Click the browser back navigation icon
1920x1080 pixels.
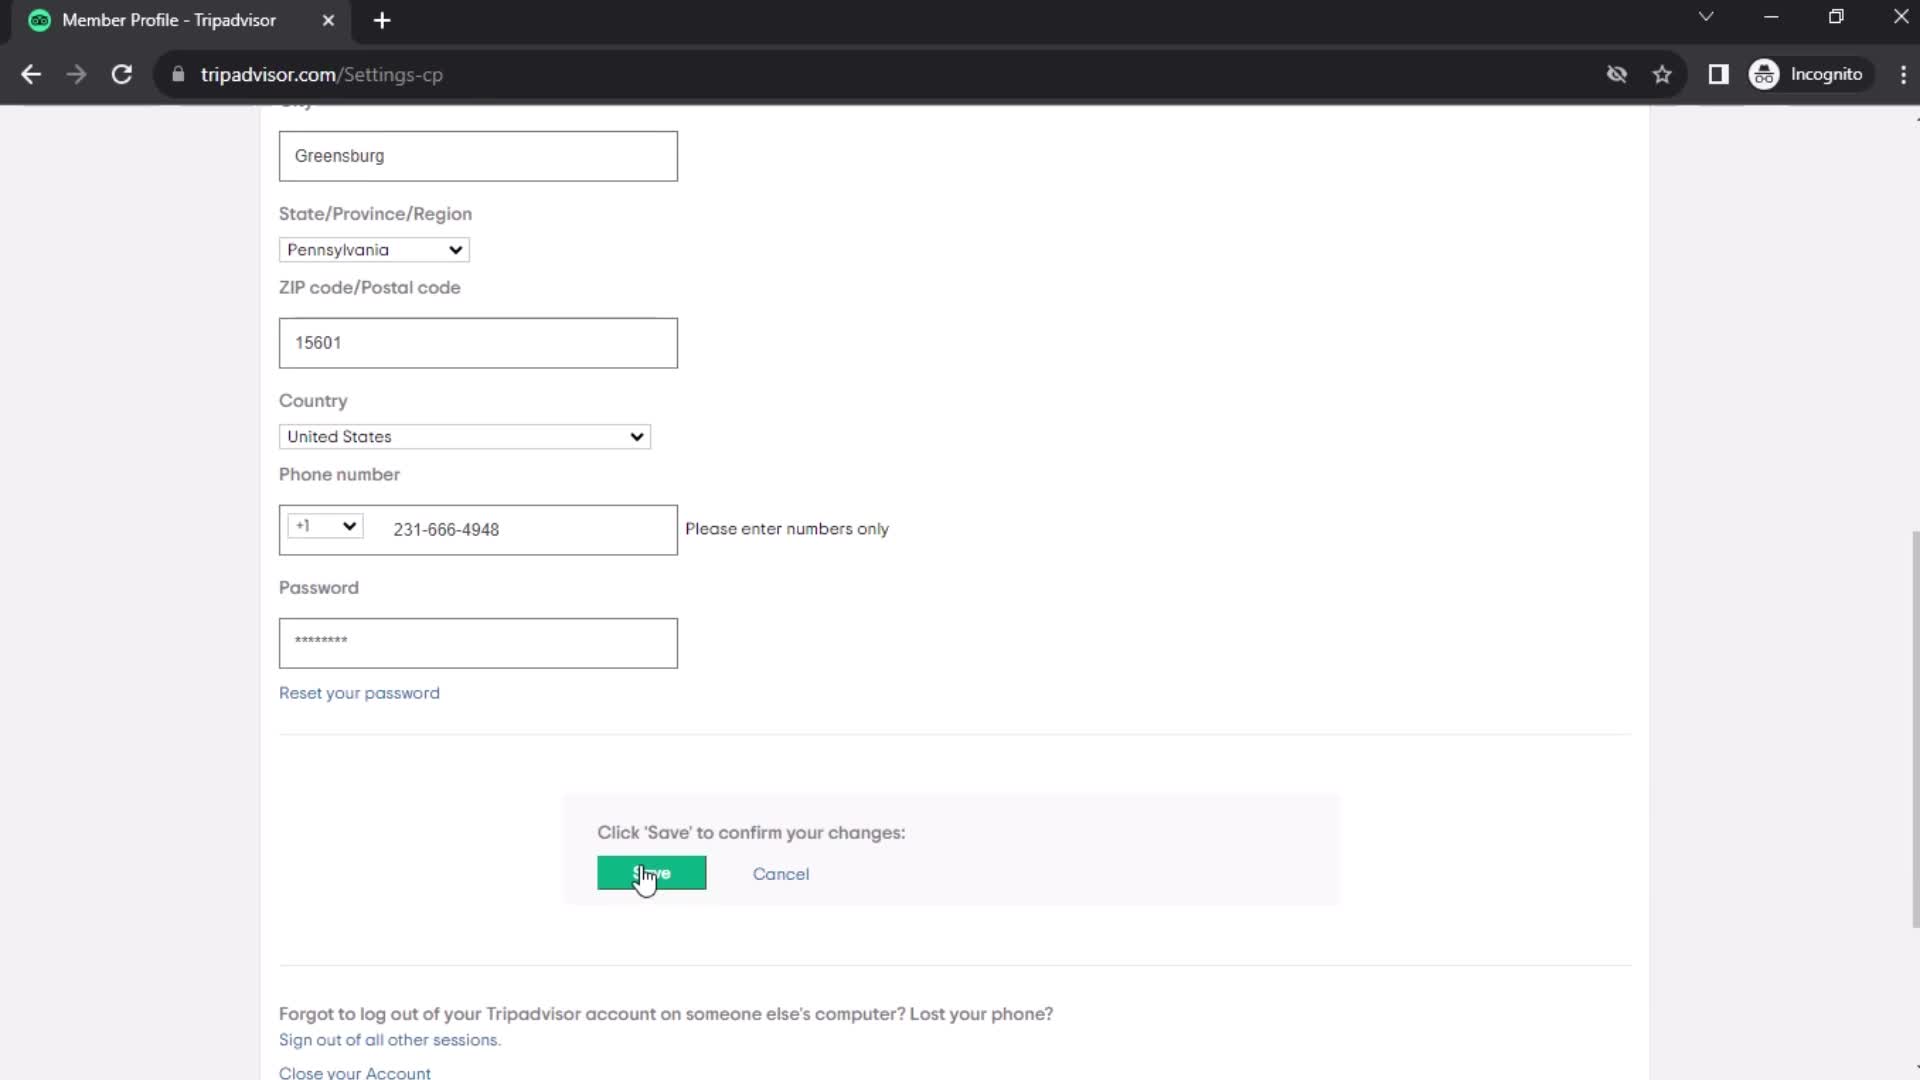click(x=32, y=74)
